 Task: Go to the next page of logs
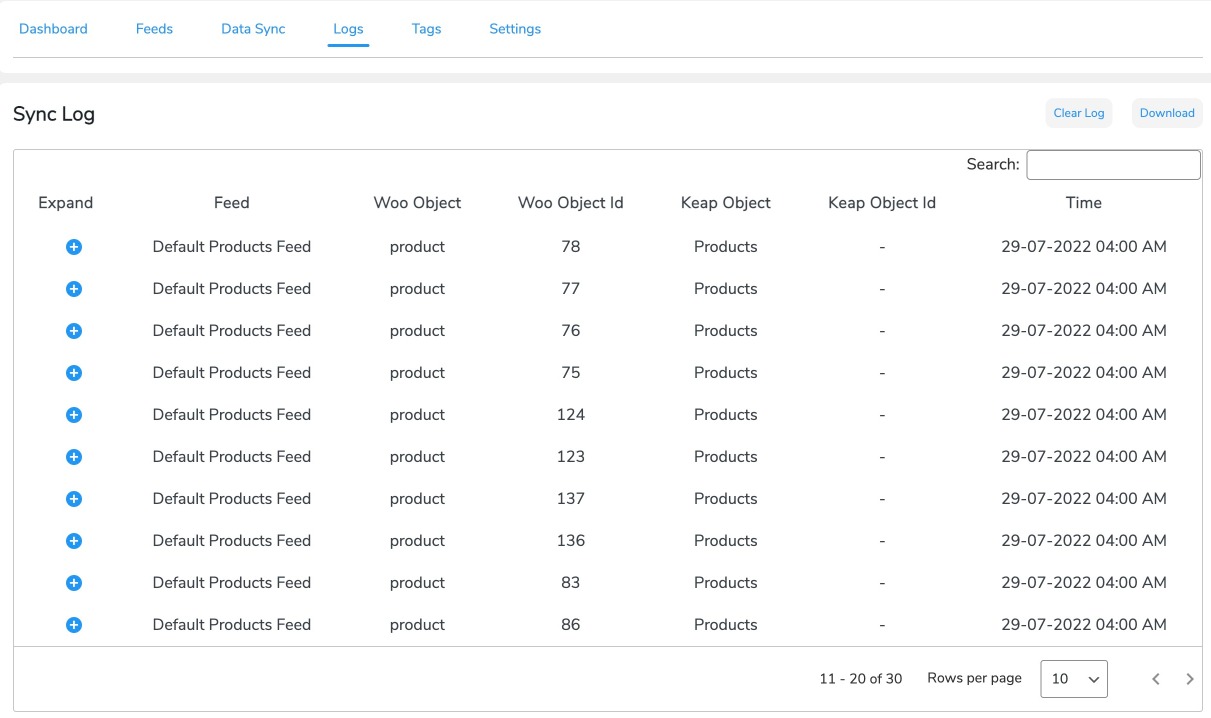(x=1189, y=678)
